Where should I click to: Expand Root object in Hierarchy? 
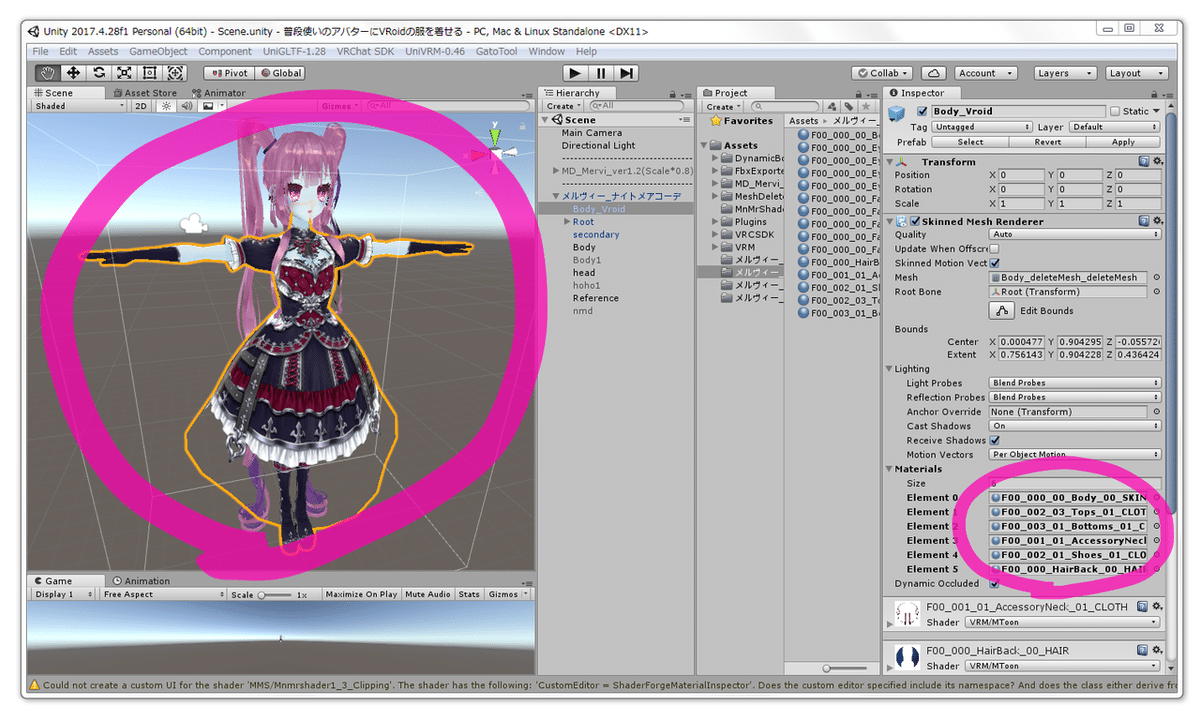pyautogui.click(x=567, y=222)
